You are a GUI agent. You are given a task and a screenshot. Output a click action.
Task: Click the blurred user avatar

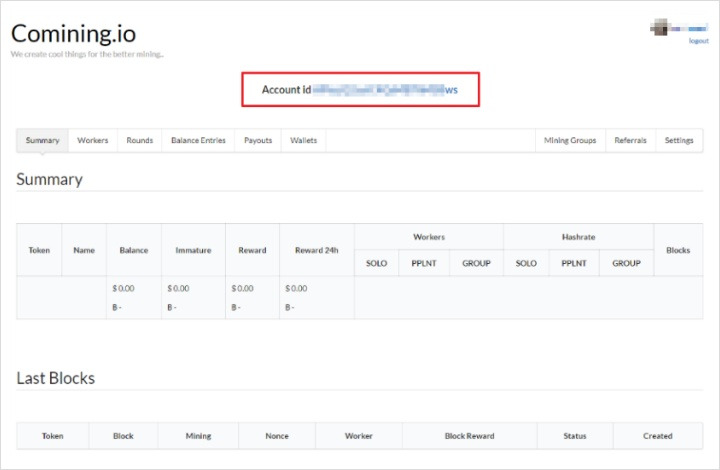pos(659,28)
